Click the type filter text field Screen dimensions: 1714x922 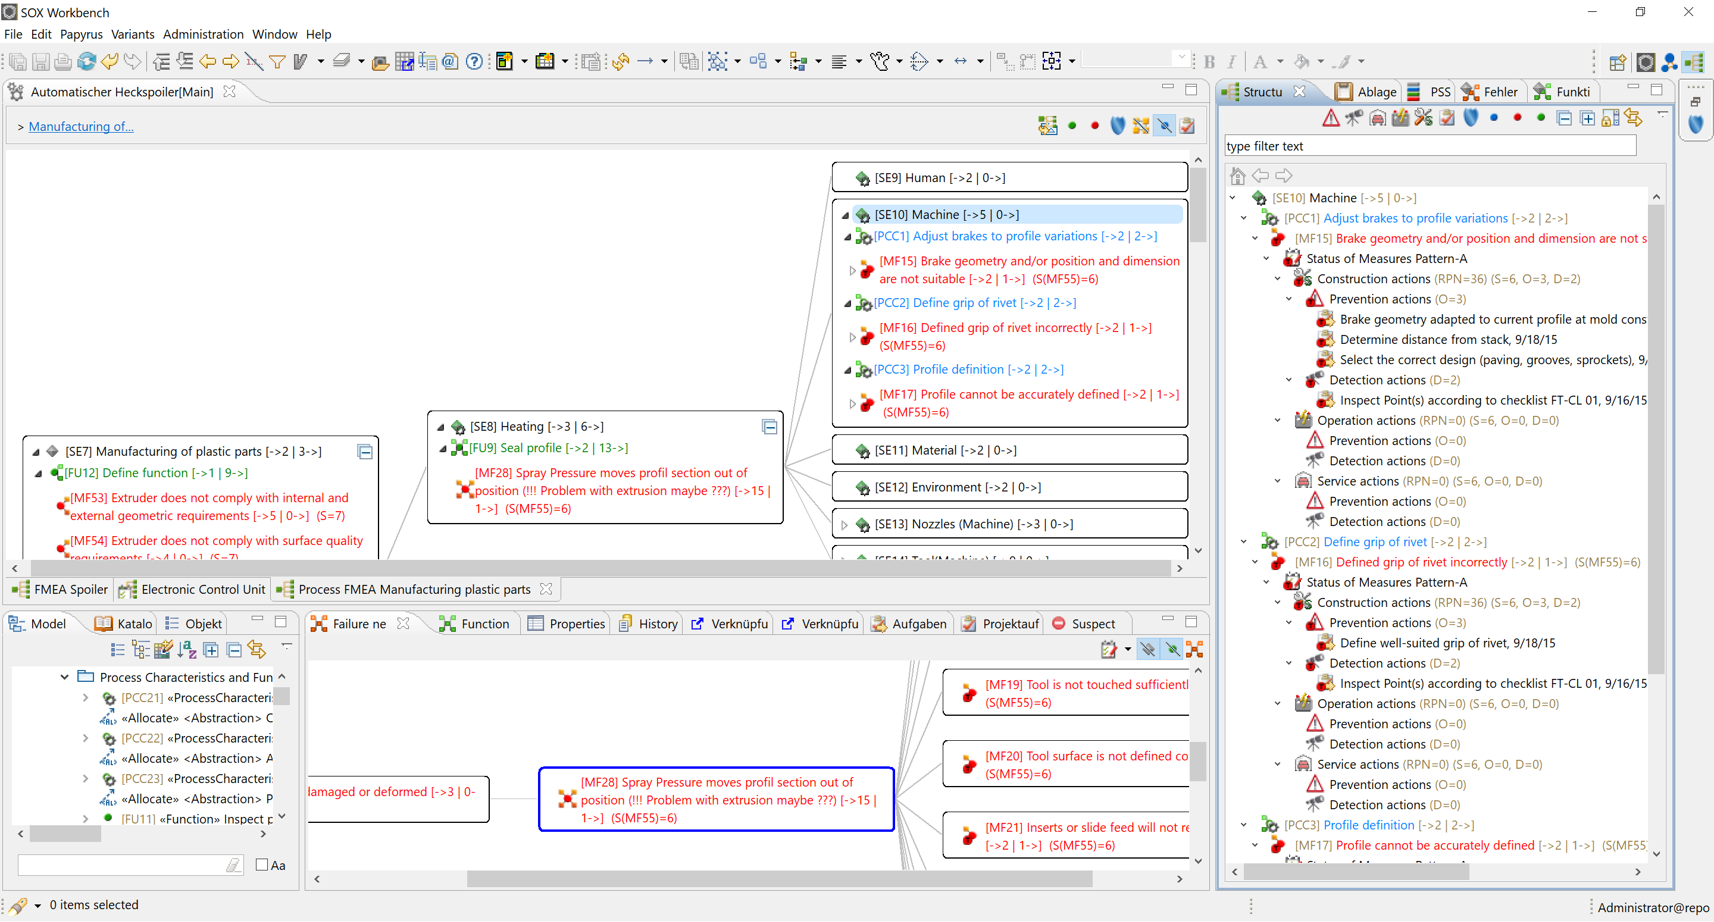point(1430,146)
